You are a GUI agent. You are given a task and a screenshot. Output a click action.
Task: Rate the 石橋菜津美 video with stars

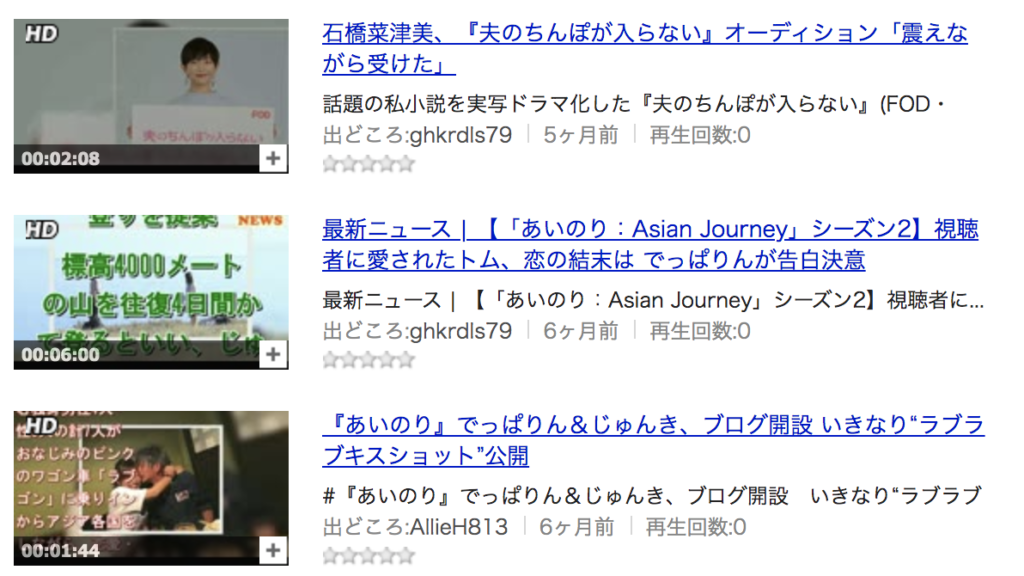[369, 163]
